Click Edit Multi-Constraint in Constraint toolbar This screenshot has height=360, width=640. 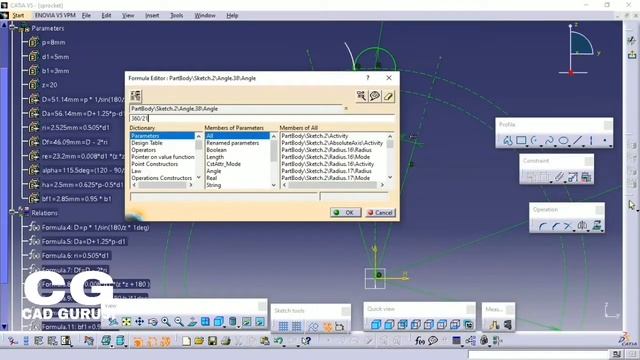coord(587,177)
